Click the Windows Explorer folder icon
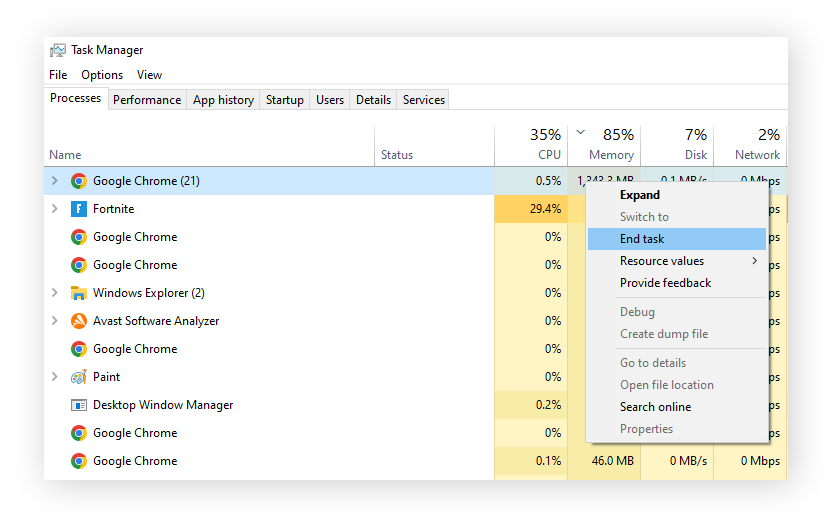 79,293
